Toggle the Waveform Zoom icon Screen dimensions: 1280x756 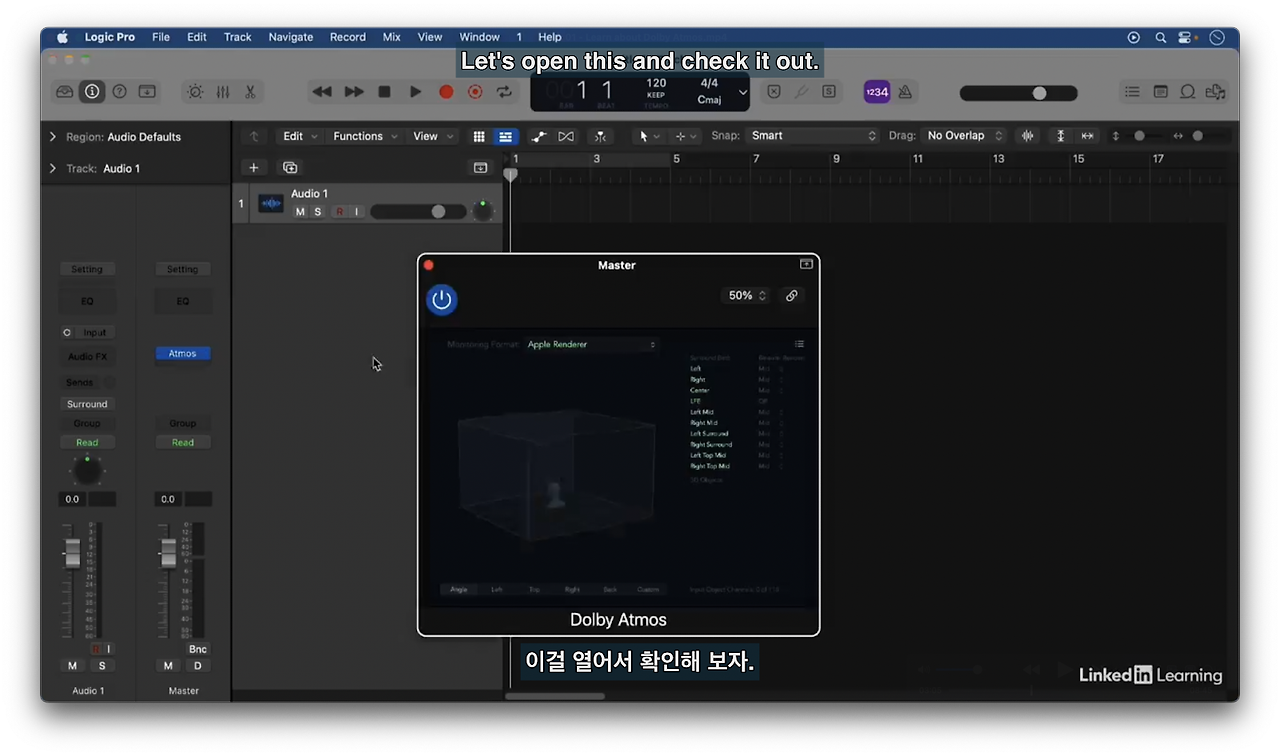pyautogui.click(x=1027, y=136)
